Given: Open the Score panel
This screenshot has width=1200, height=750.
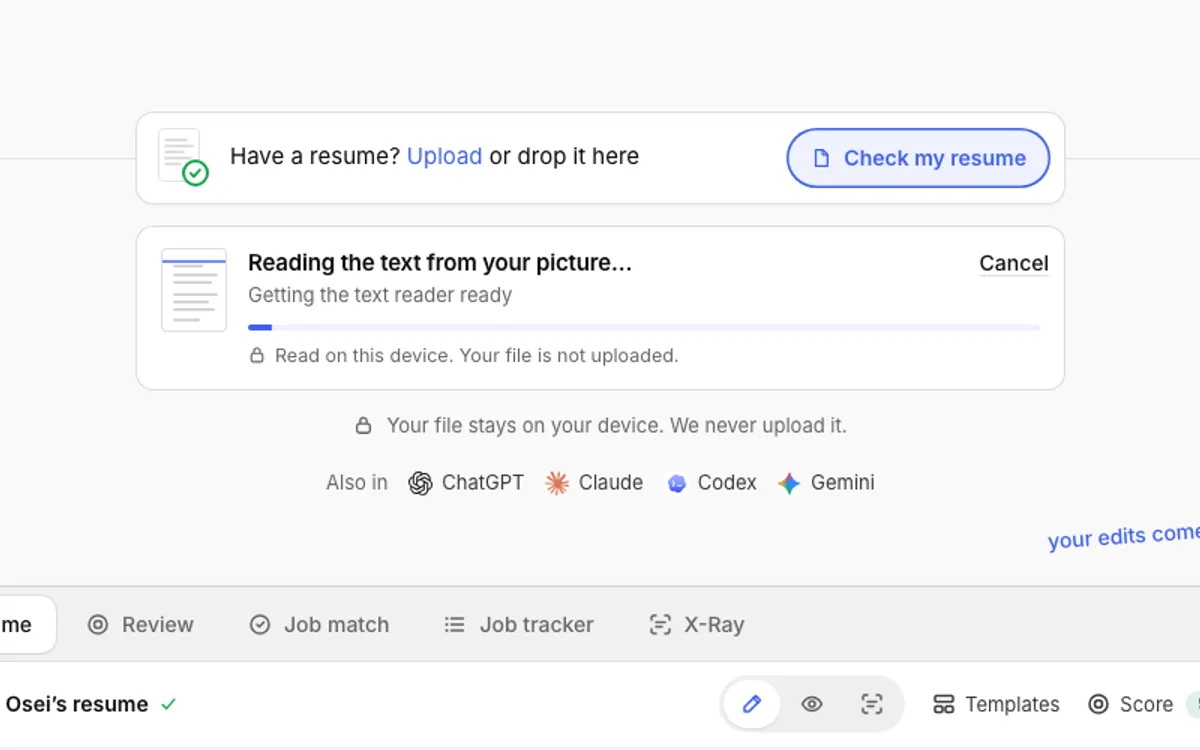Looking at the screenshot, I should [1130, 704].
